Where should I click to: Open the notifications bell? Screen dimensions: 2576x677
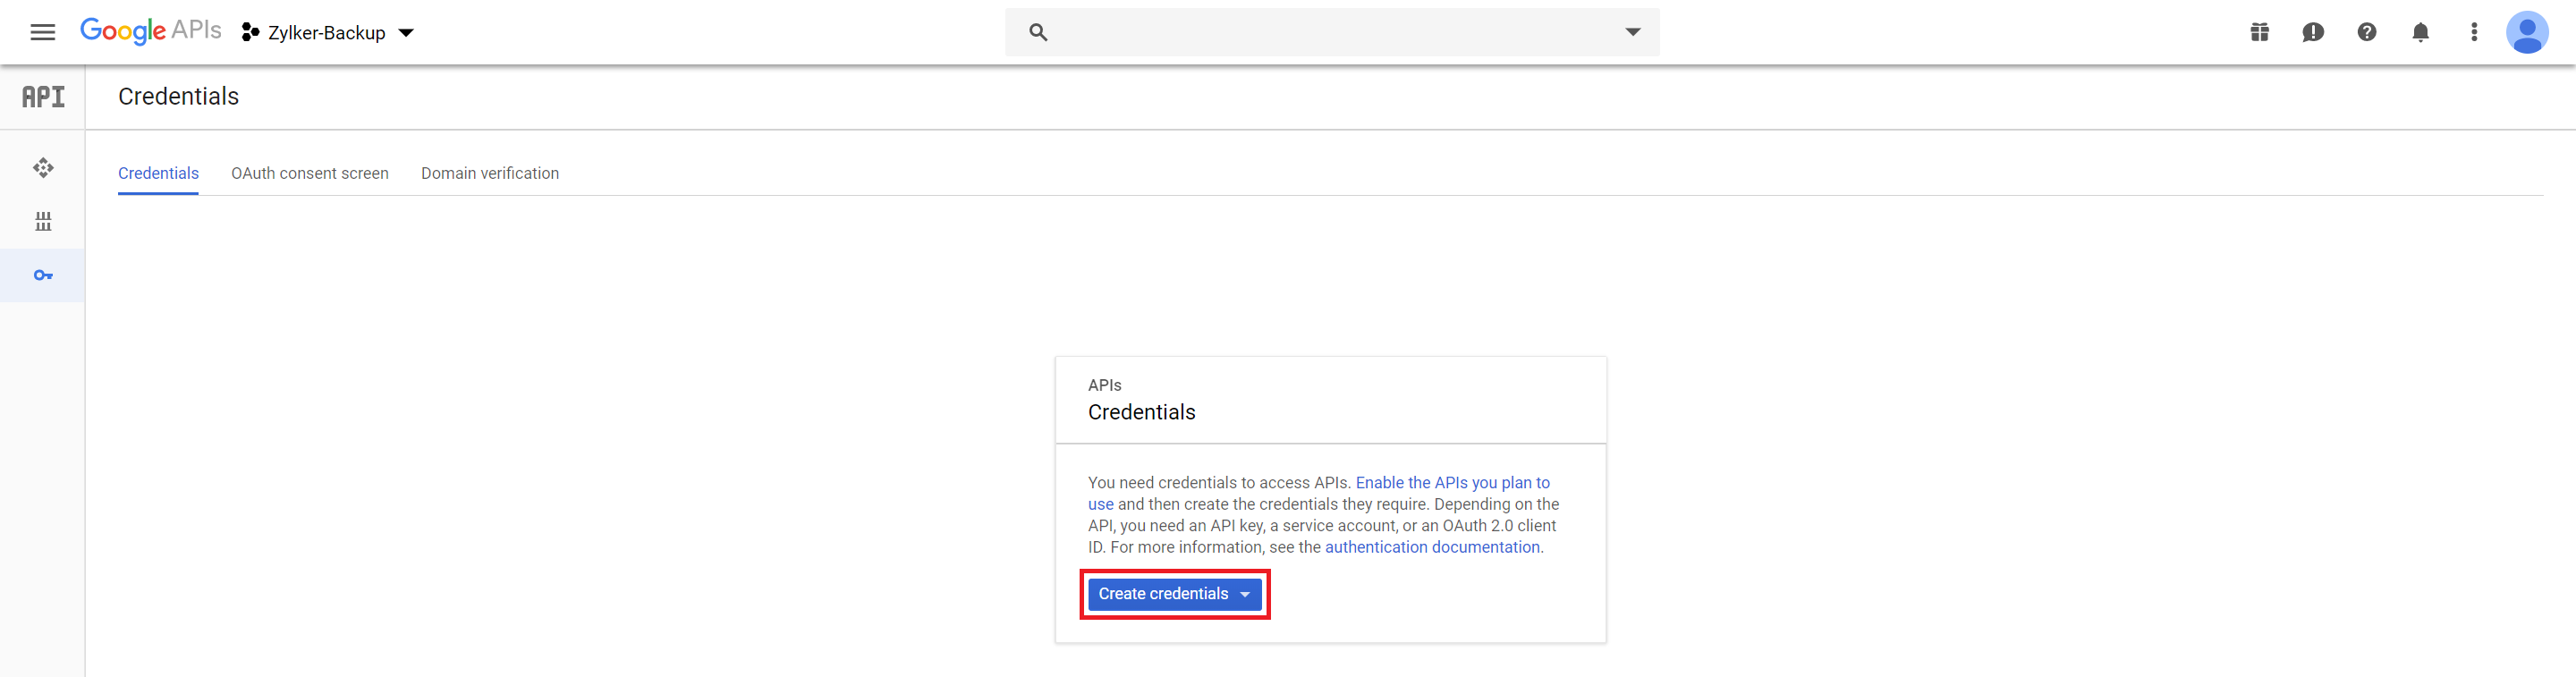click(2420, 33)
